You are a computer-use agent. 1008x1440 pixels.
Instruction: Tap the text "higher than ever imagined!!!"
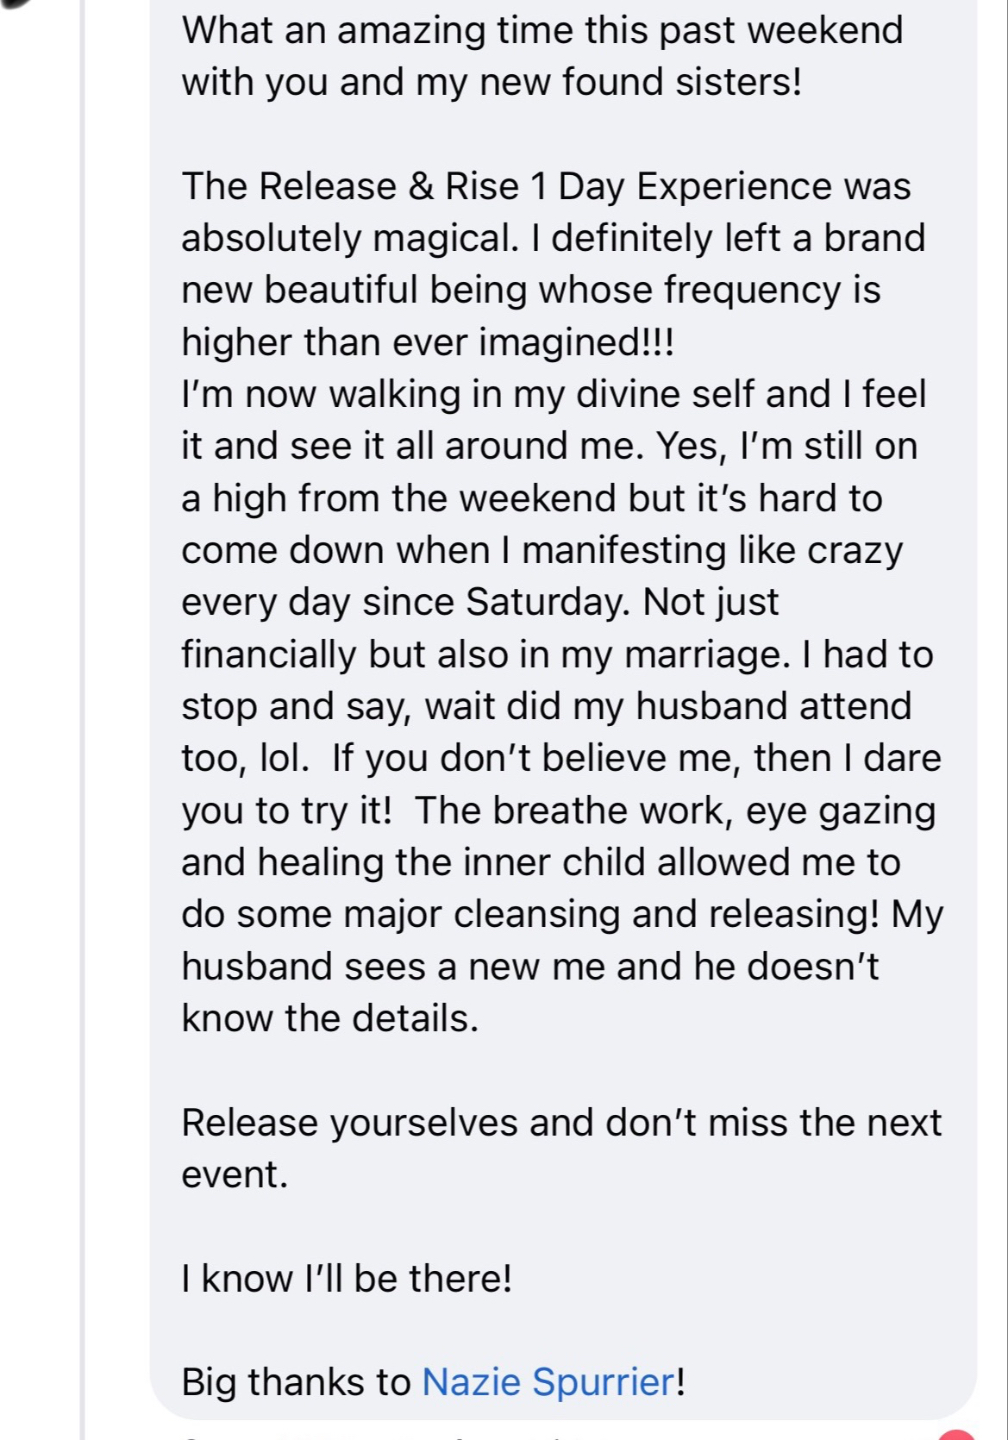(428, 343)
